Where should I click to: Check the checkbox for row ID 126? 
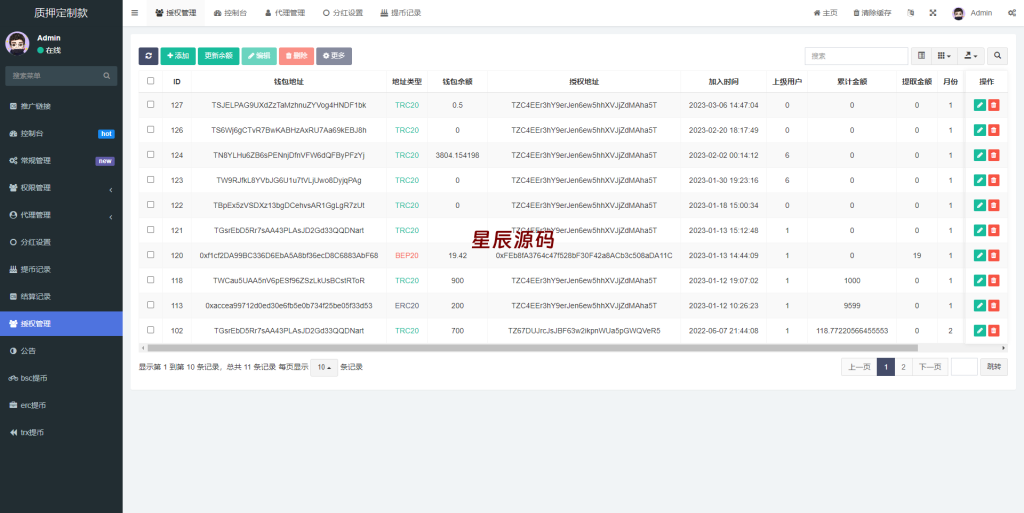pyautogui.click(x=151, y=129)
